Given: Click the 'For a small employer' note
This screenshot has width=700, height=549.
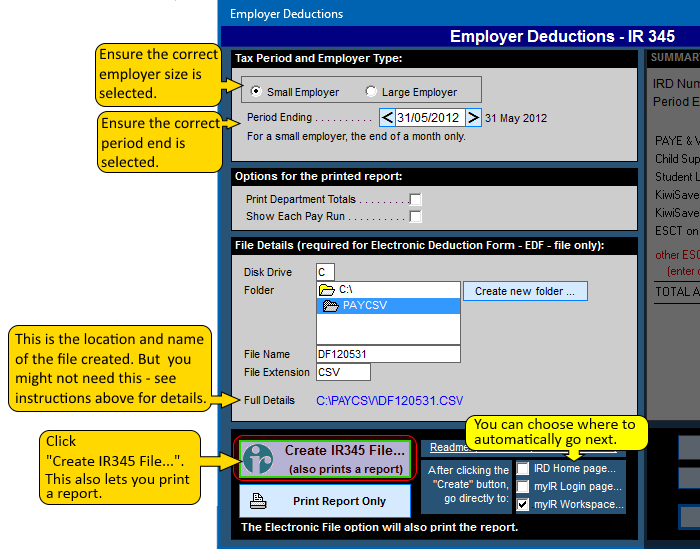Looking at the screenshot, I should click(x=356, y=136).
